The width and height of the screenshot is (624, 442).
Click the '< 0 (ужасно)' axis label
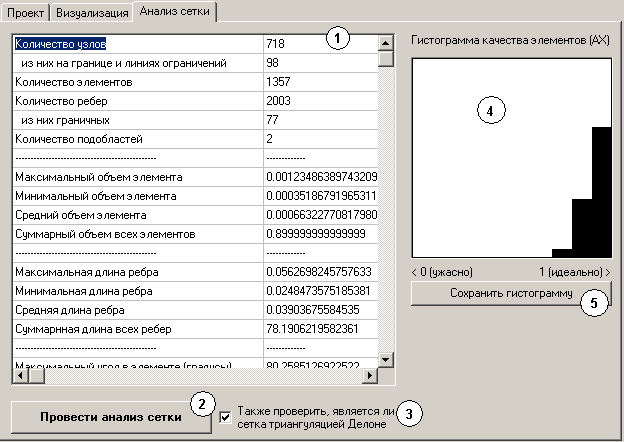(x=442, y=272)
